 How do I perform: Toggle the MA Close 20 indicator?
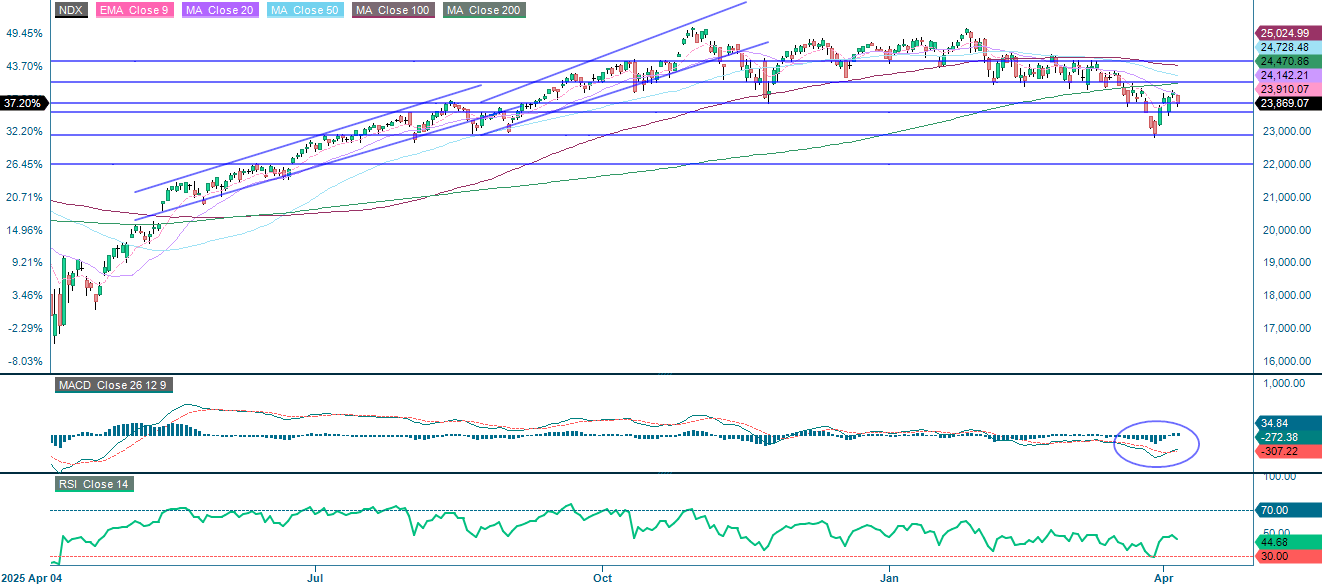[221, 11]
